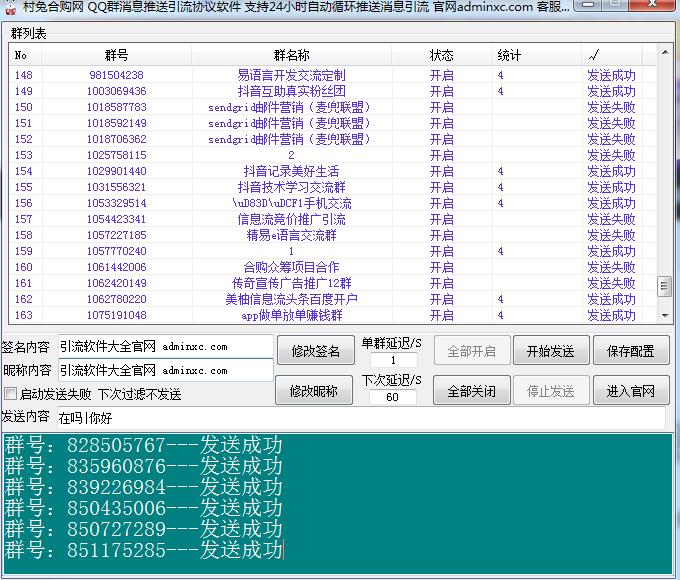Click the 群号 column header
The height and width of the screenshot is (580, 680).
tap(116, 55)
